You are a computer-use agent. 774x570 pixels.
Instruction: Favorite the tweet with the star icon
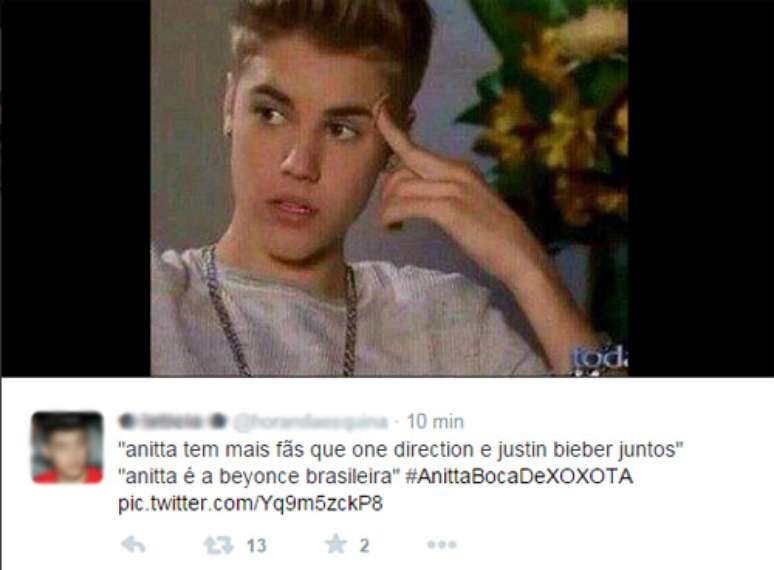tap(336, 544)
